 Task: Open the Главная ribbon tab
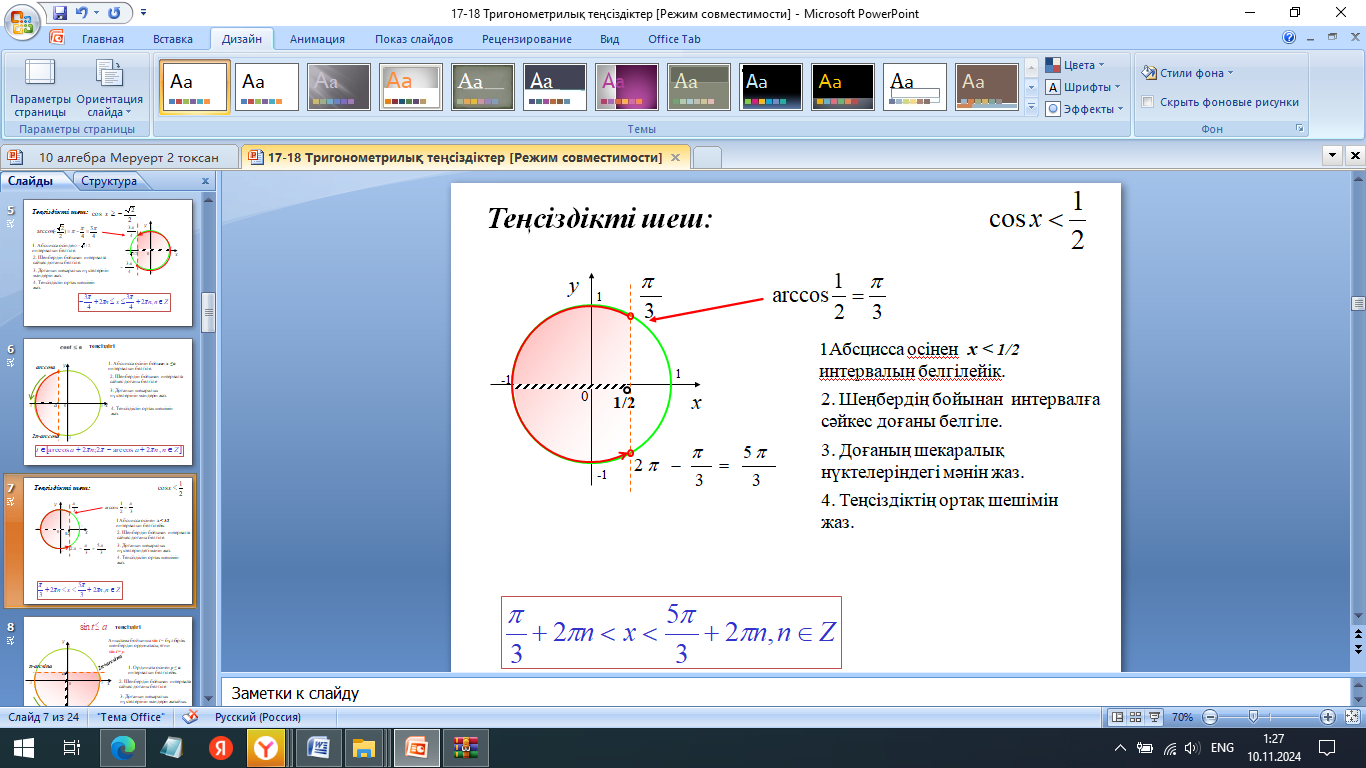103,39
